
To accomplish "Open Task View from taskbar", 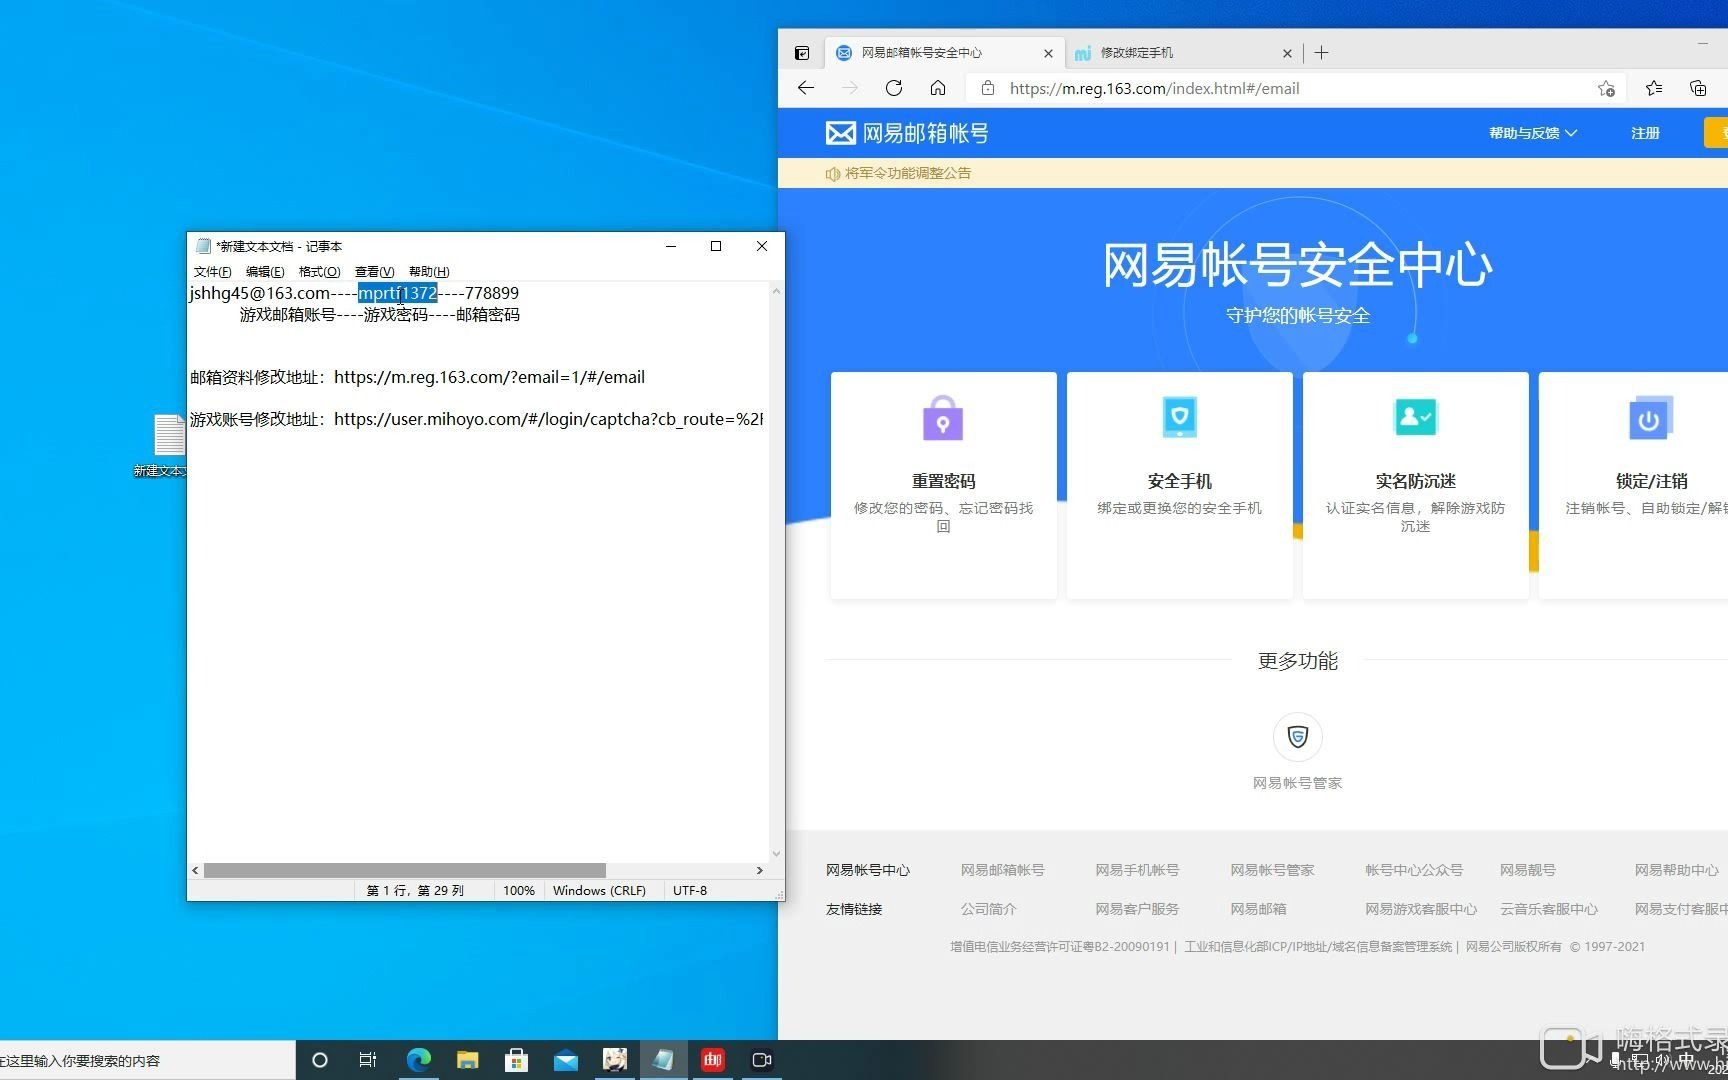I will [x=368, y=1060].
